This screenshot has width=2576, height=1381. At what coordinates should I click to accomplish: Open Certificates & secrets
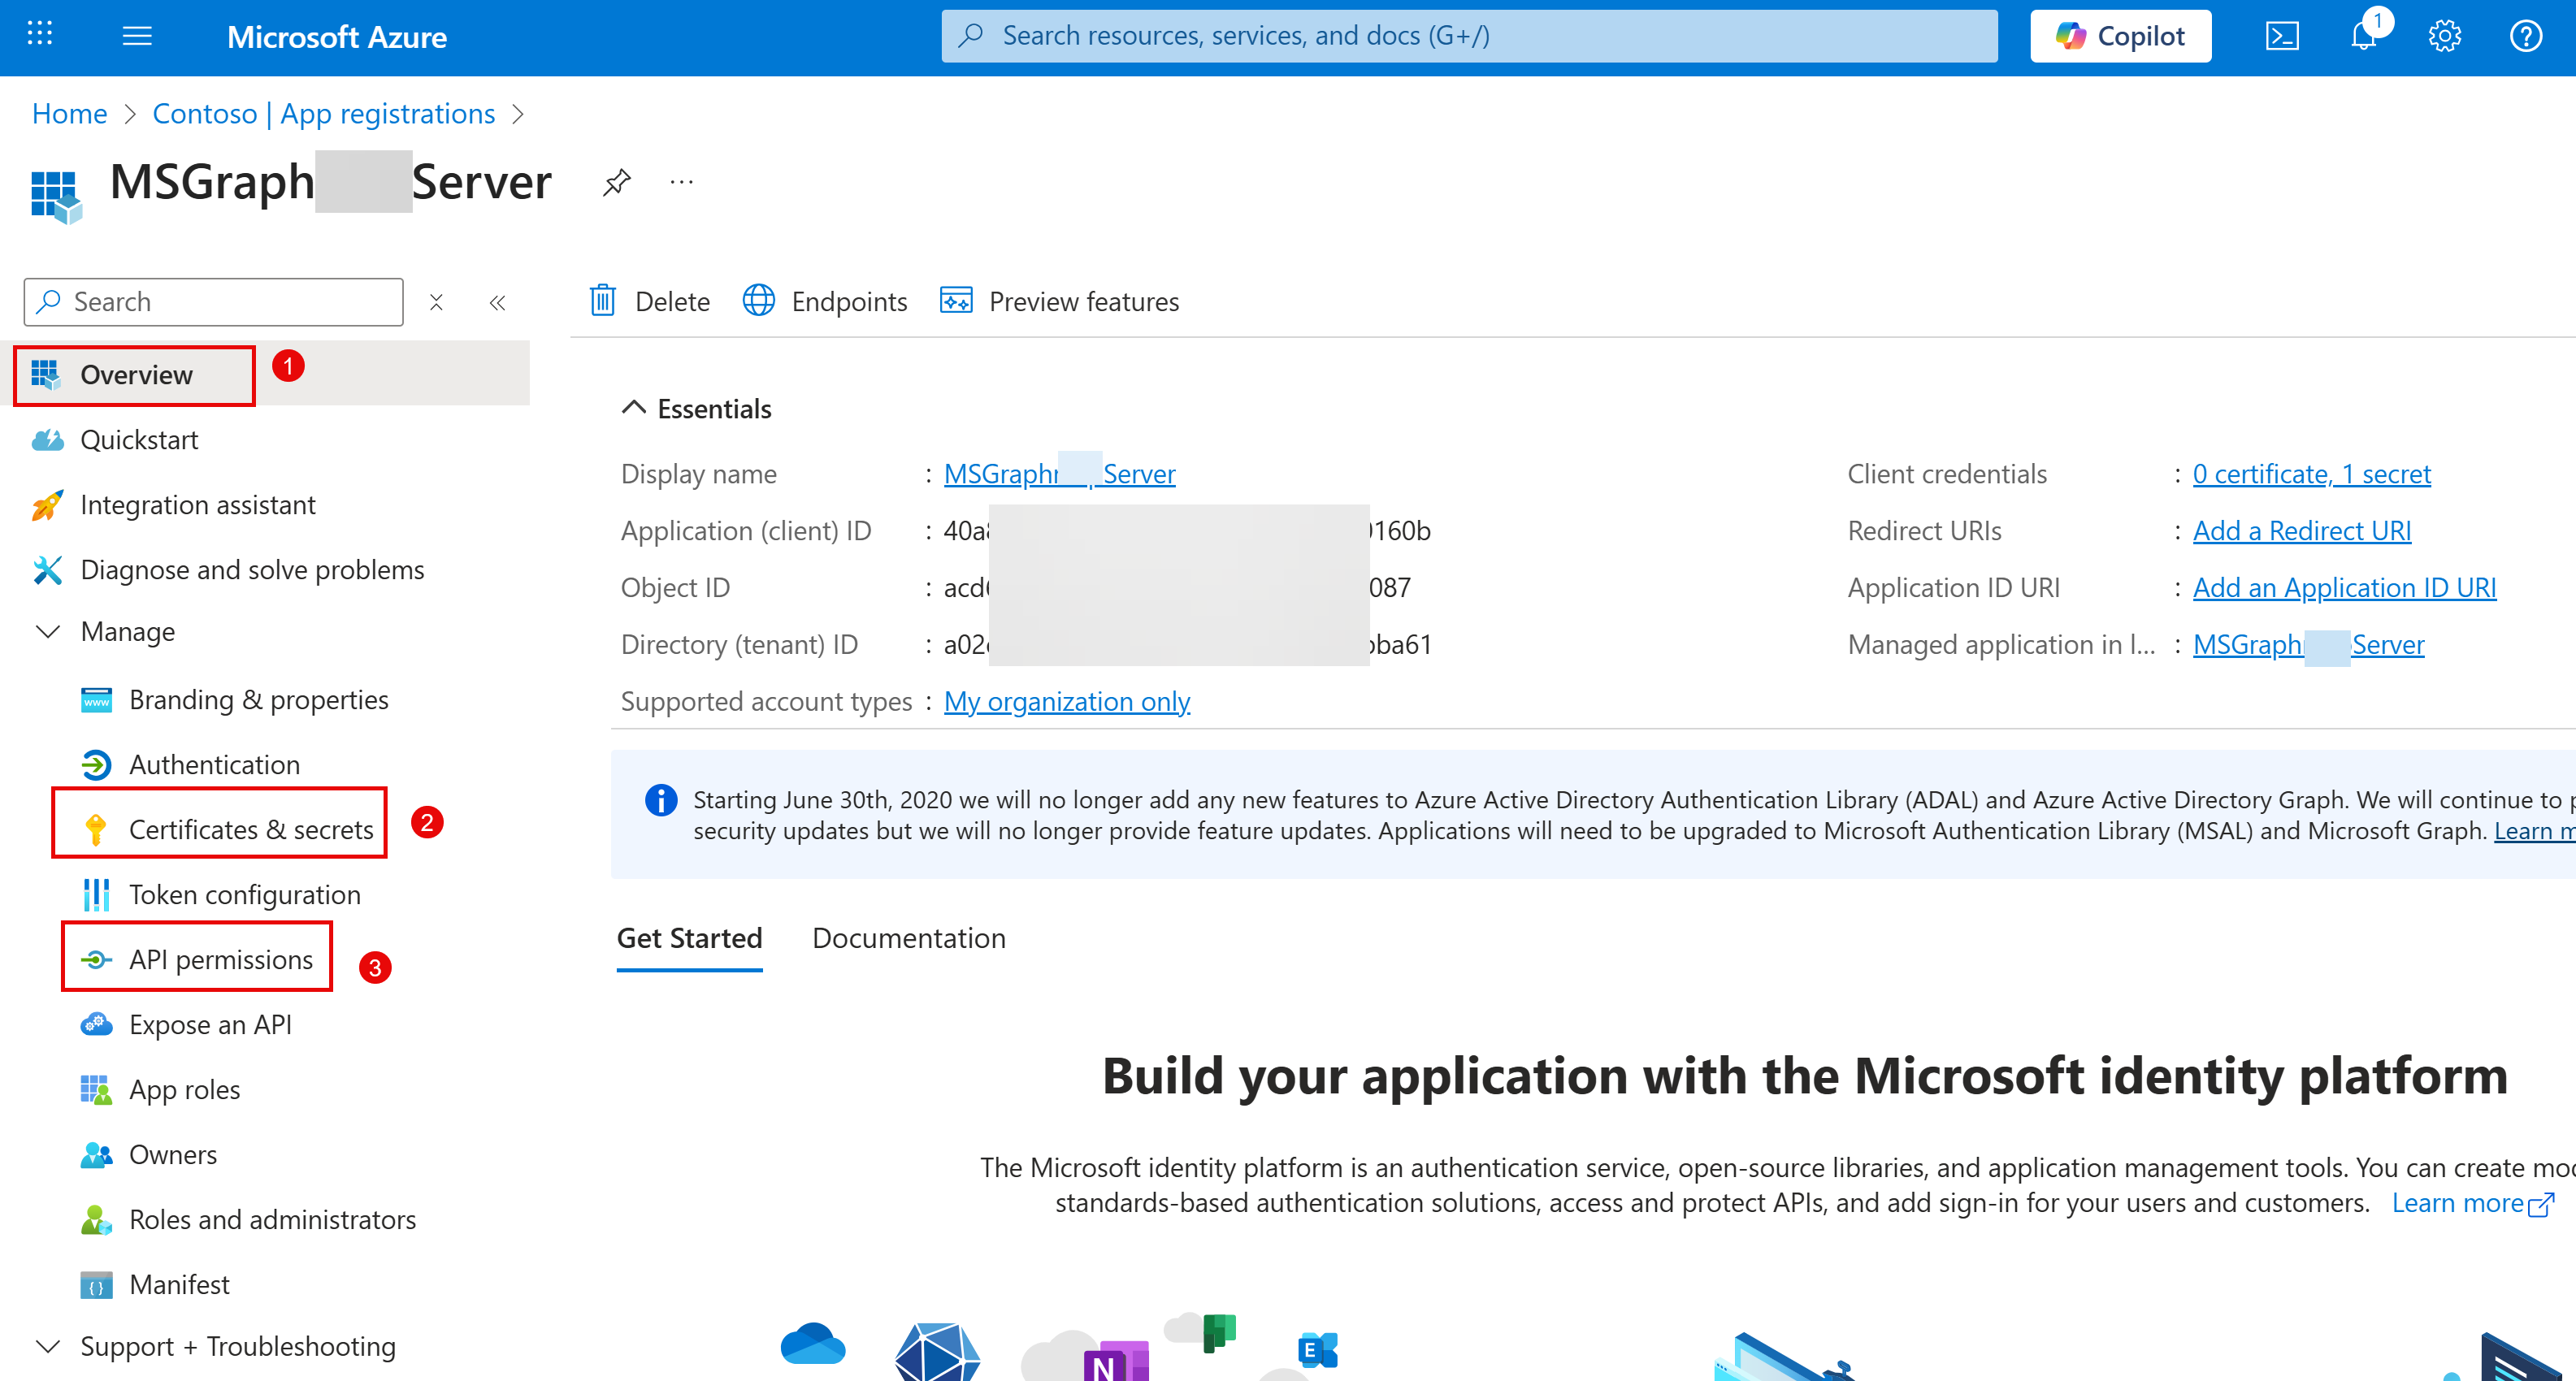coord(250,829)
